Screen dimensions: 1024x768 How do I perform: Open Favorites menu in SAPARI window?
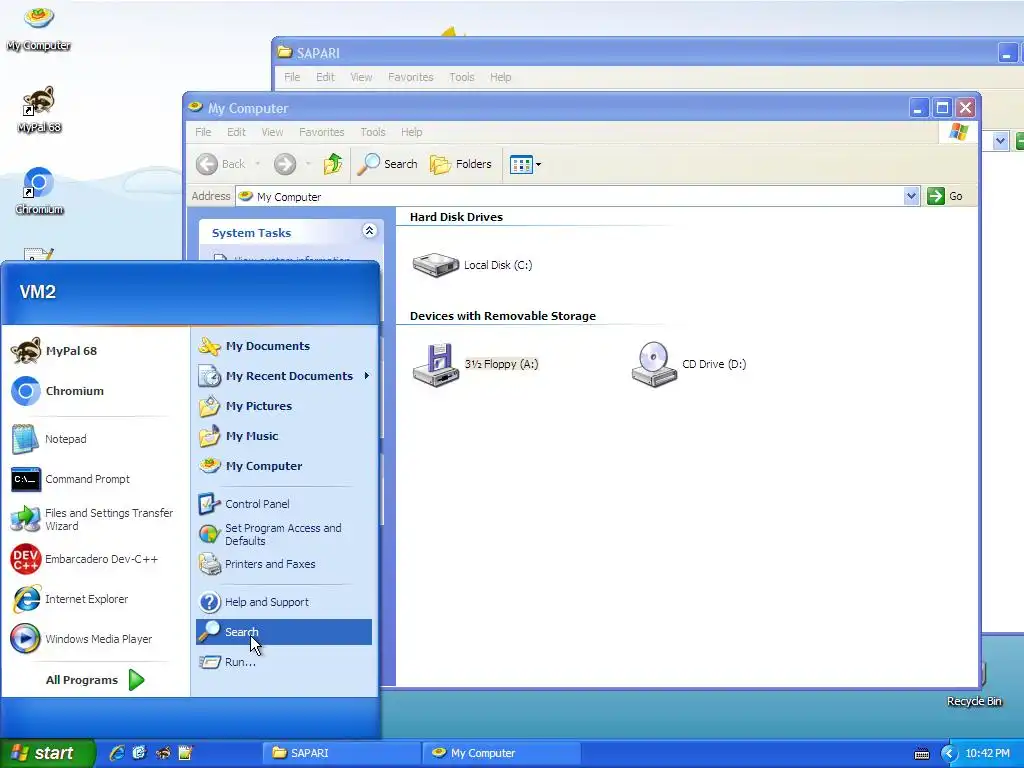click(411, 77)
